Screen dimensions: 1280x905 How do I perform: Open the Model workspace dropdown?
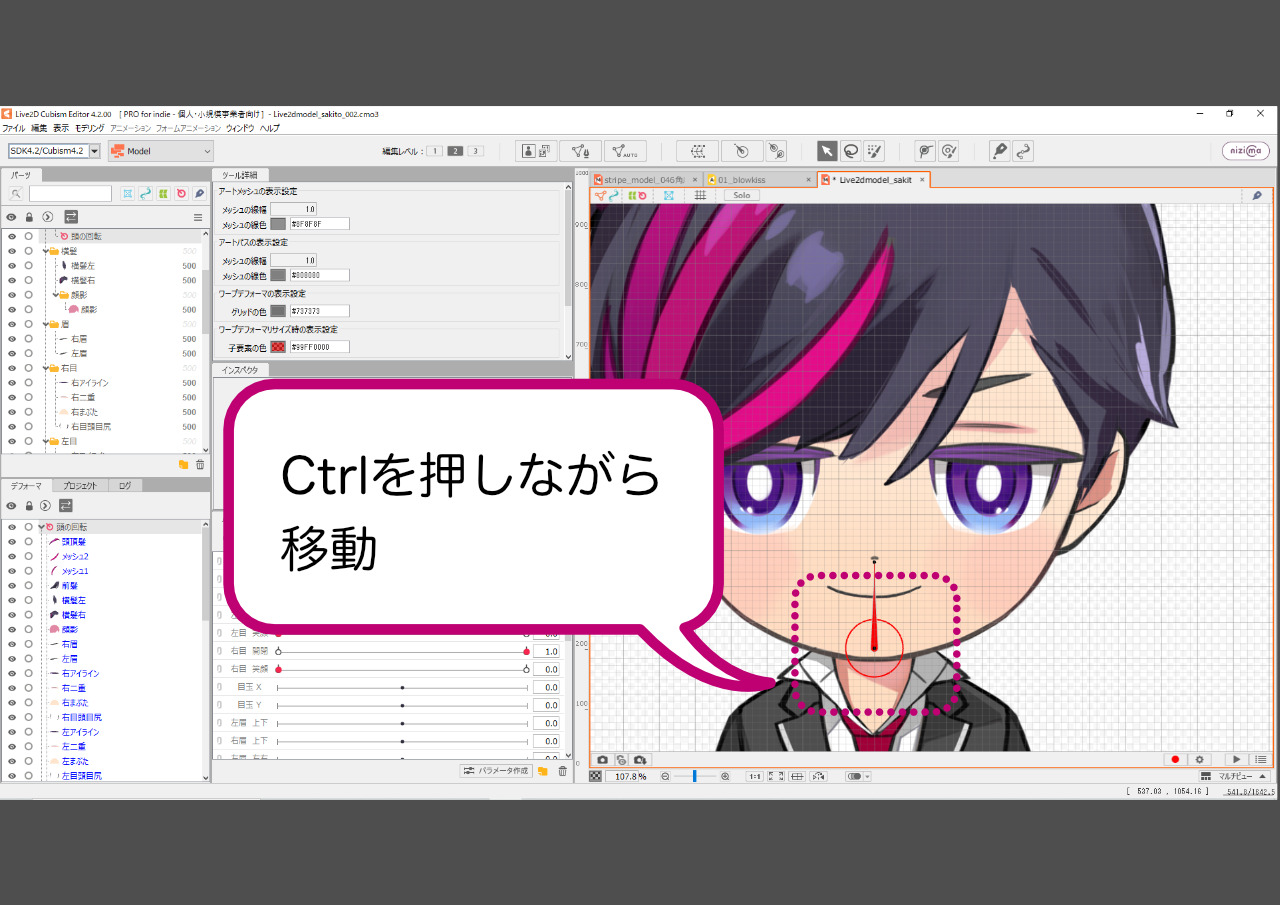click(161, 151)
